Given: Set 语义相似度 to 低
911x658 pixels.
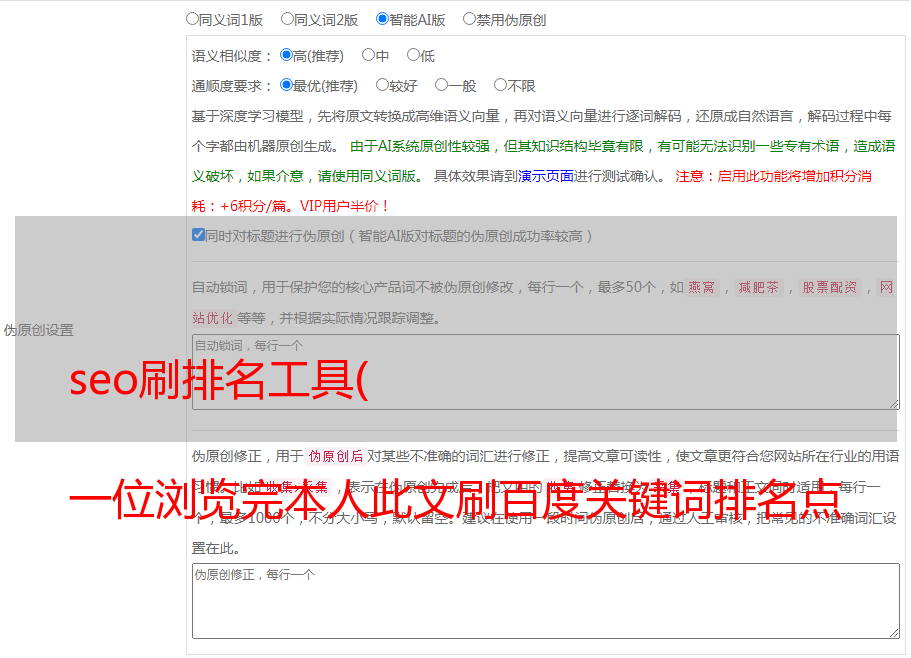Looking at the screenshot, I should (413, 55).
